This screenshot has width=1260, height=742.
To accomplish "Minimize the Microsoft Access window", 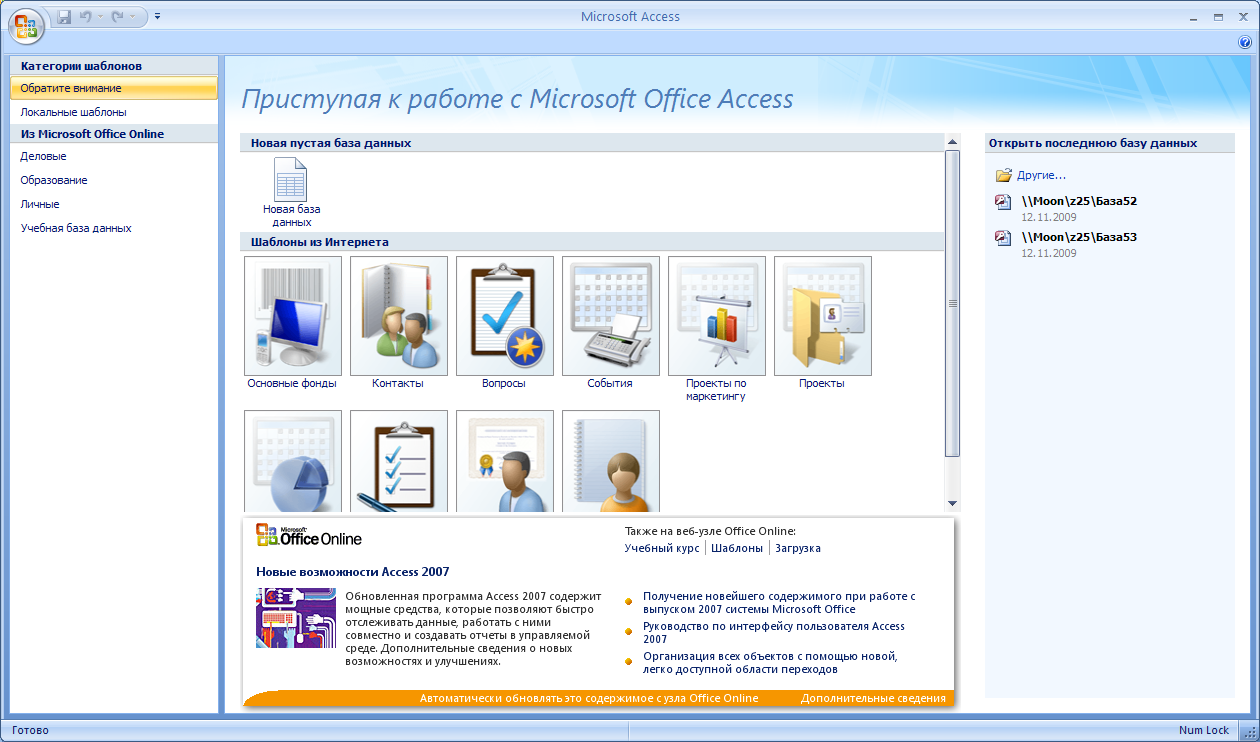I will click(1194, 17).
